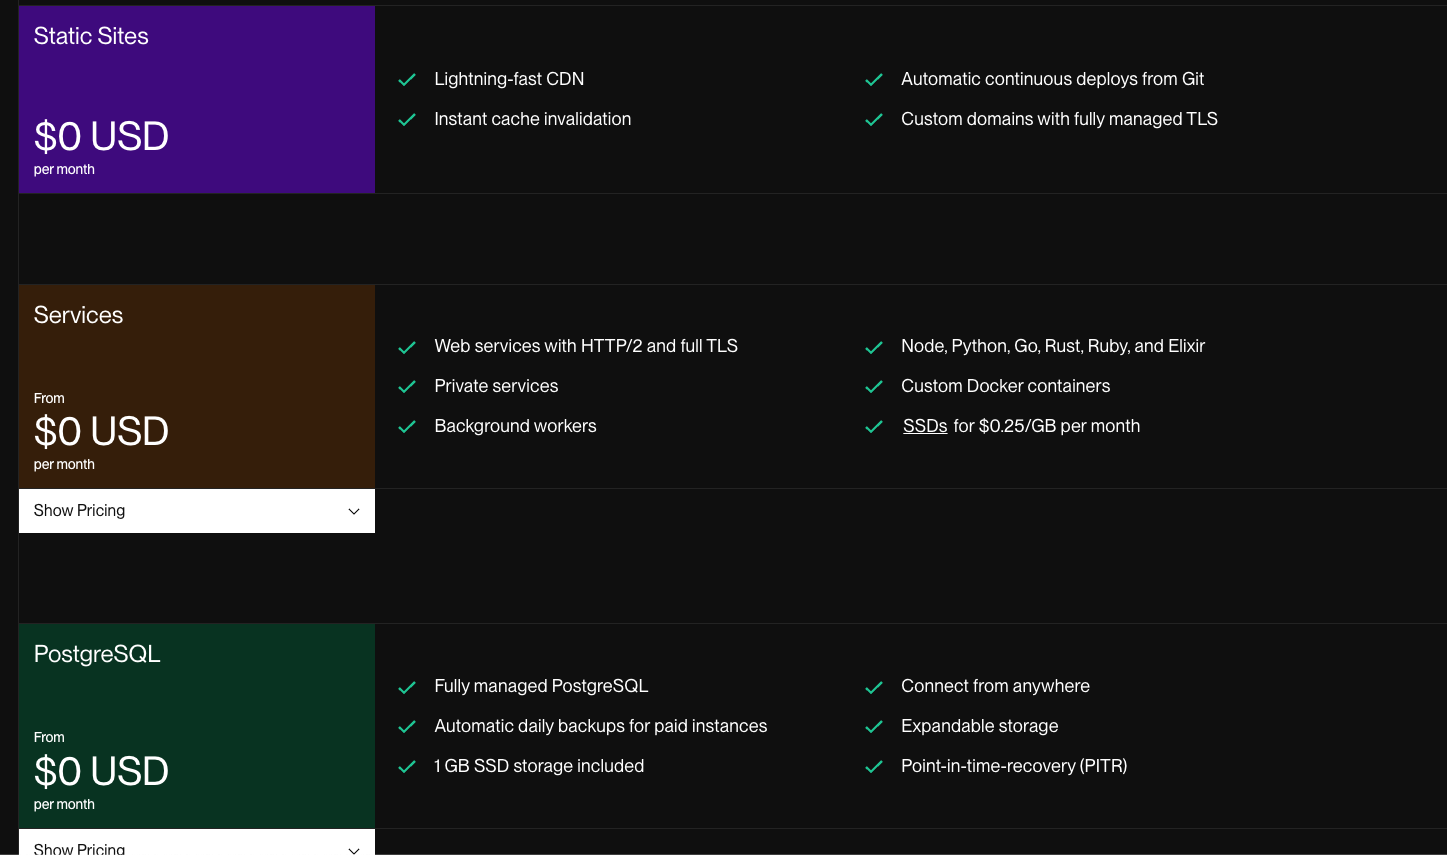1447x855 pixels.
Task: Click the brown Services $0 USD price
Action: 101,431
